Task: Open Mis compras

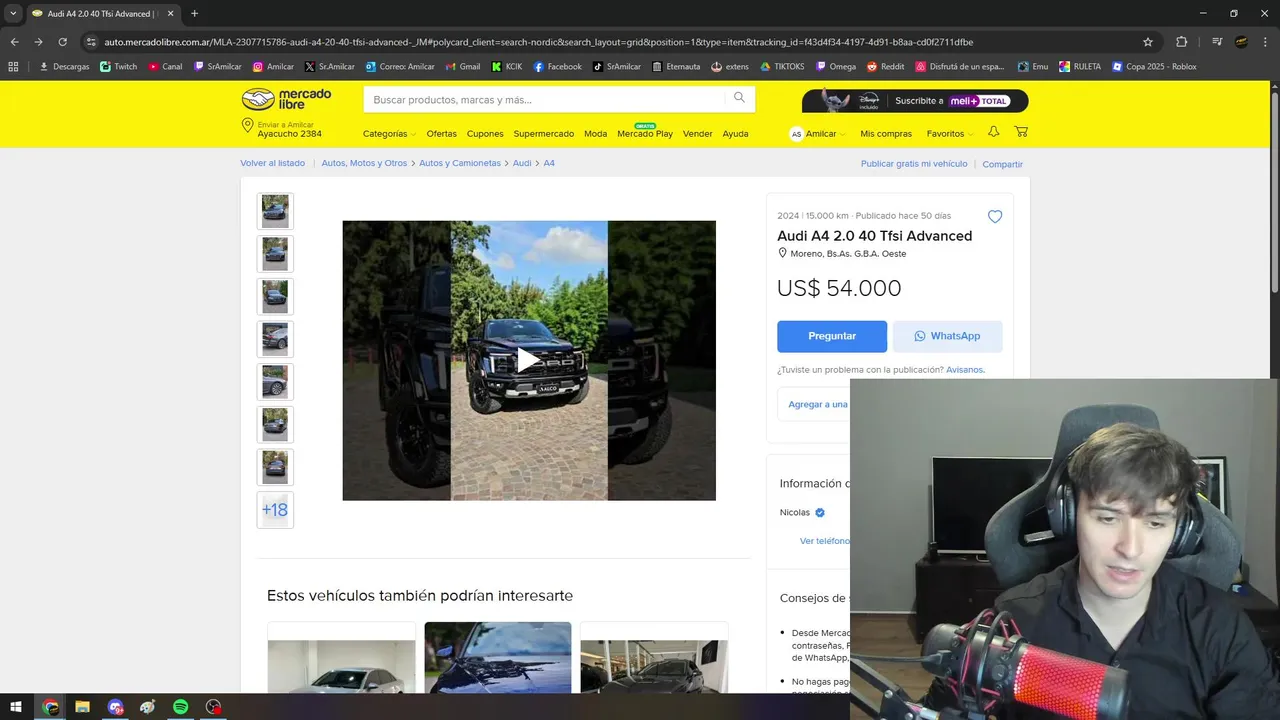Action: (x=886, y=133)
